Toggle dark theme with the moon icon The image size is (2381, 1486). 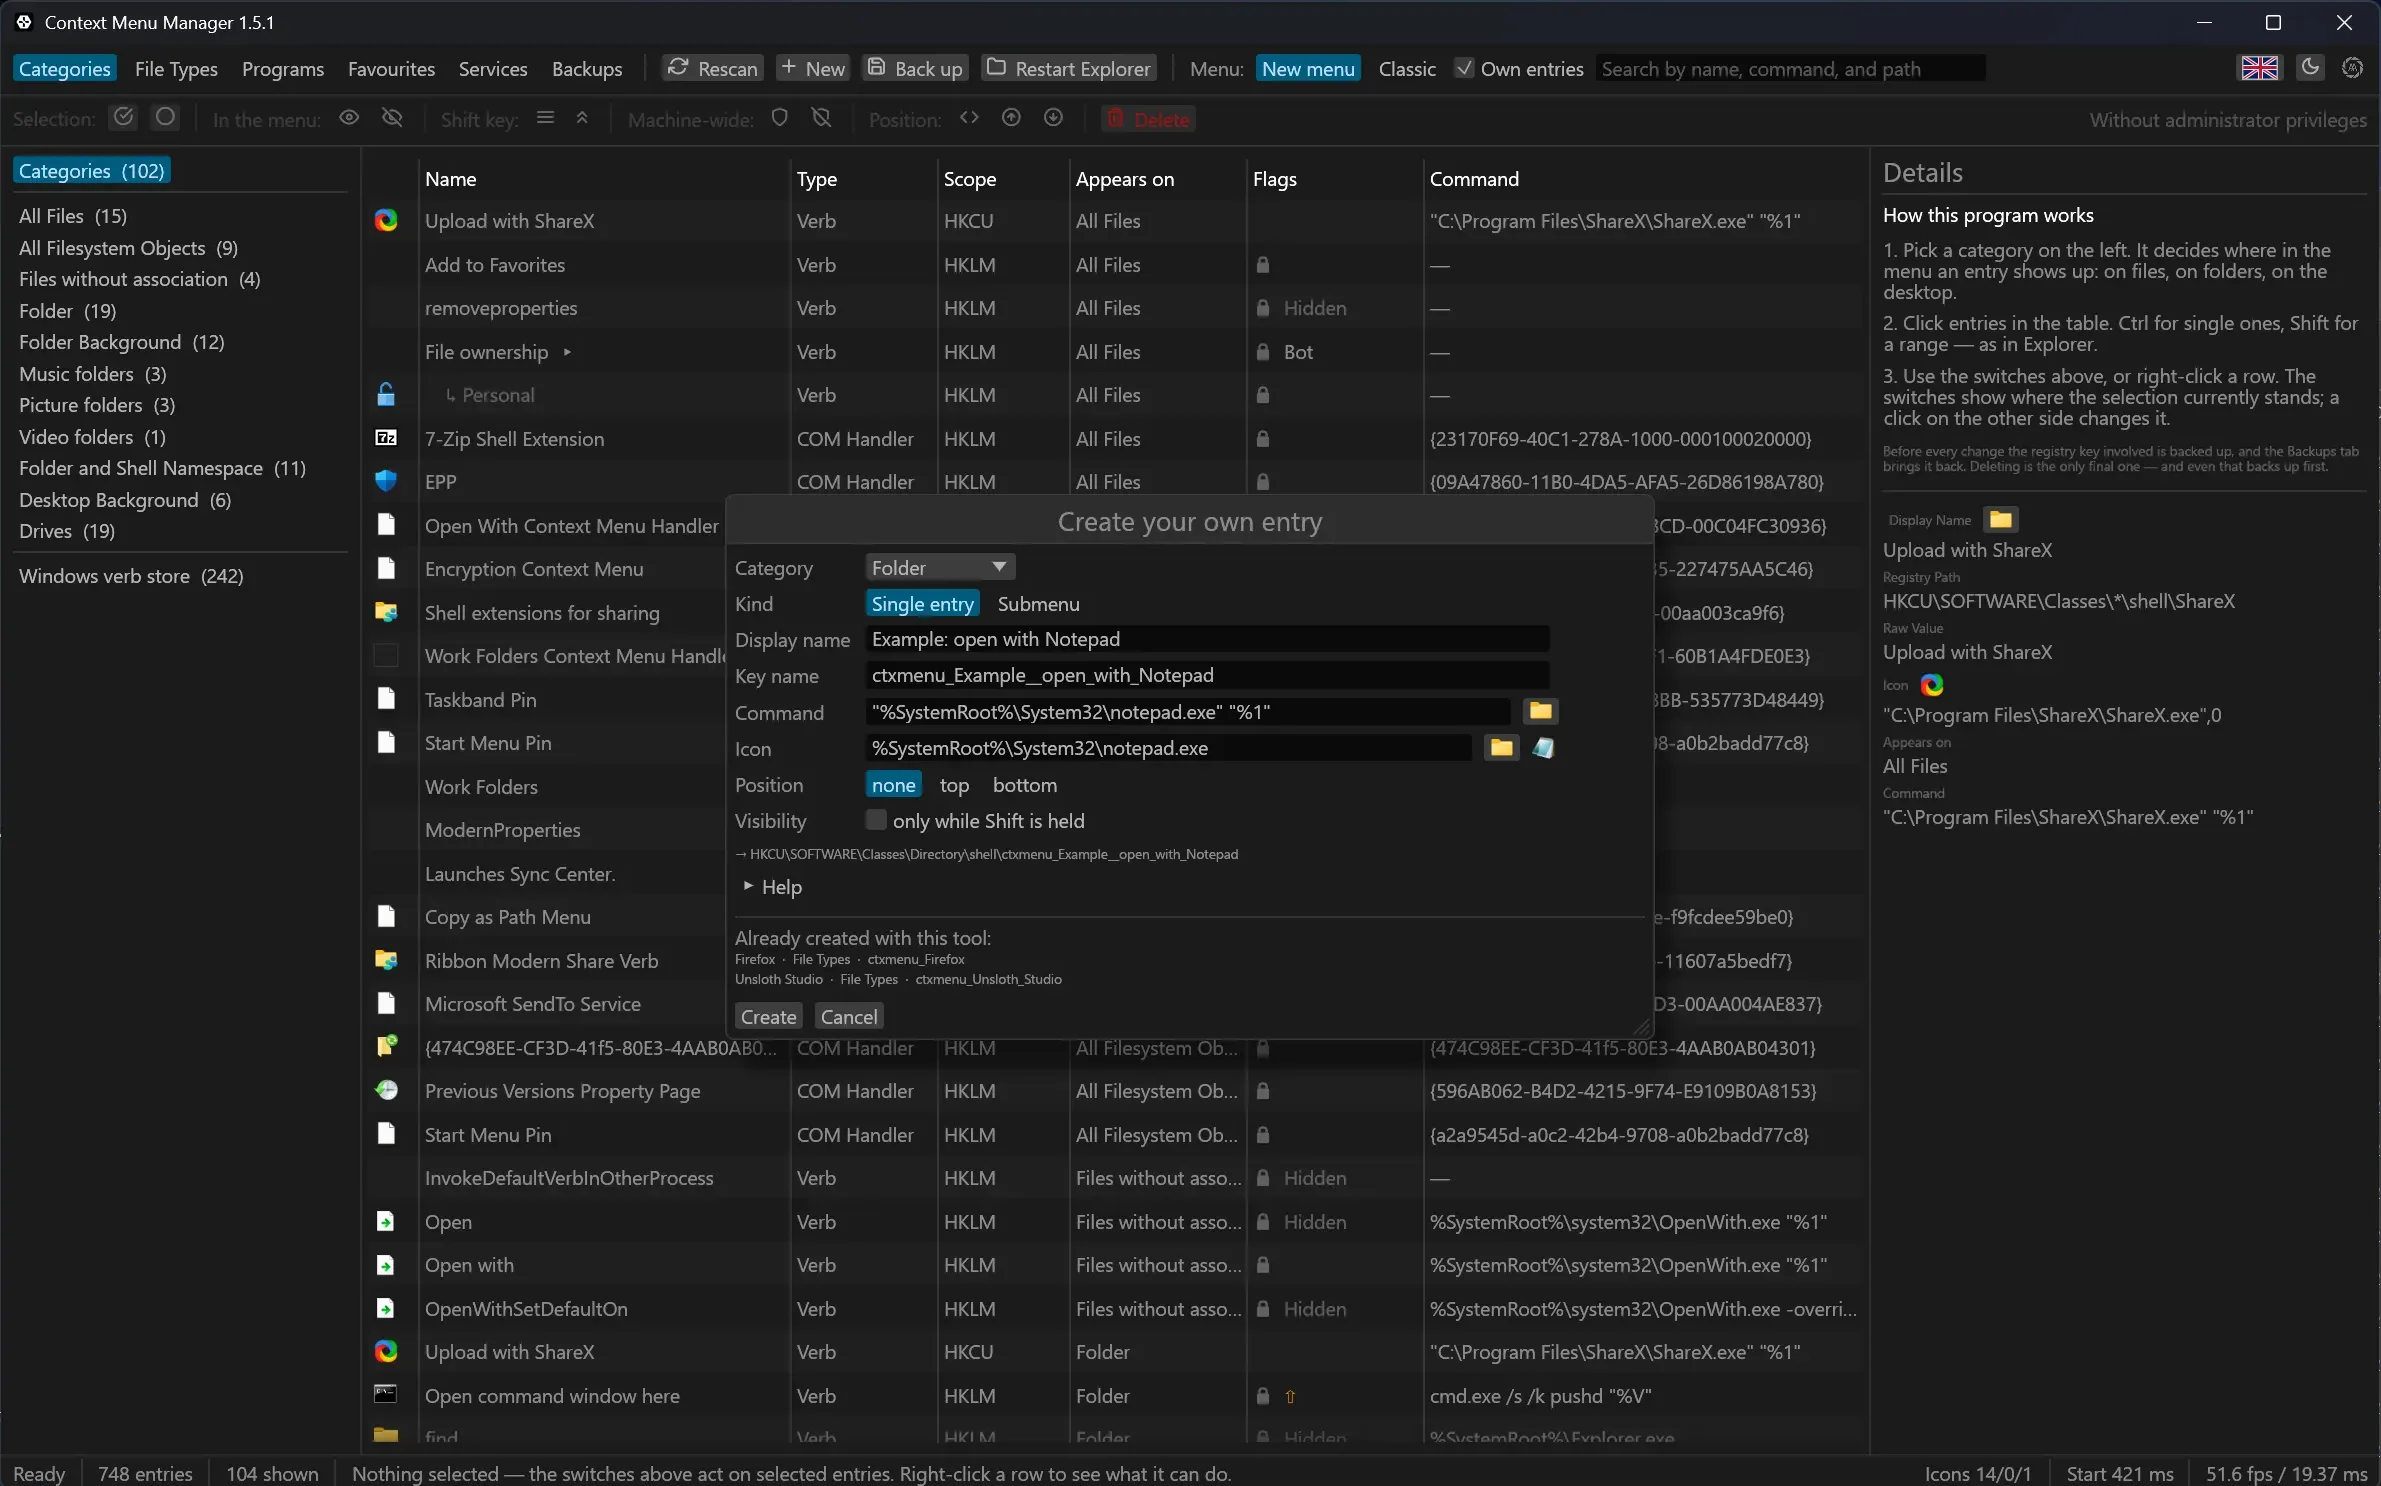click(x=2310, y=67)
